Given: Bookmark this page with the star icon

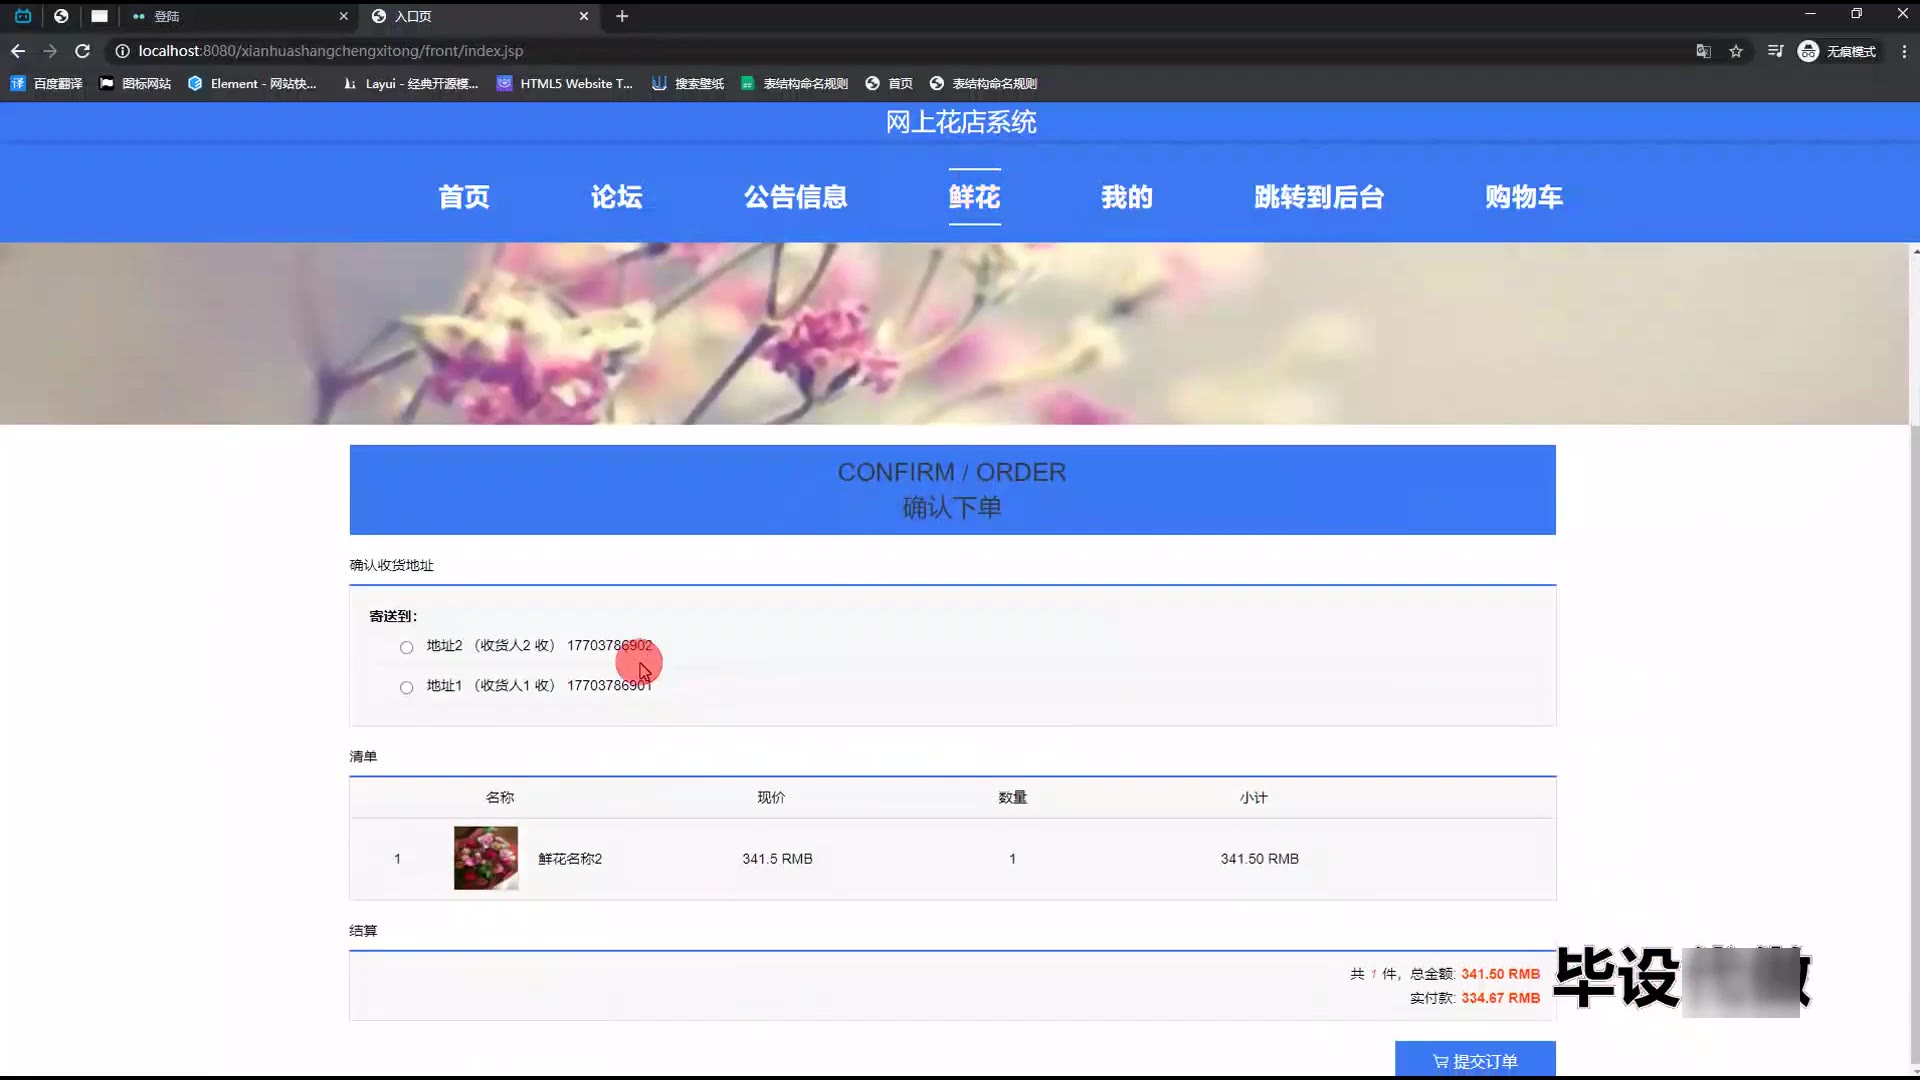Looking at the screenshot, I should pyautogui.click(x=1736, y=51).
